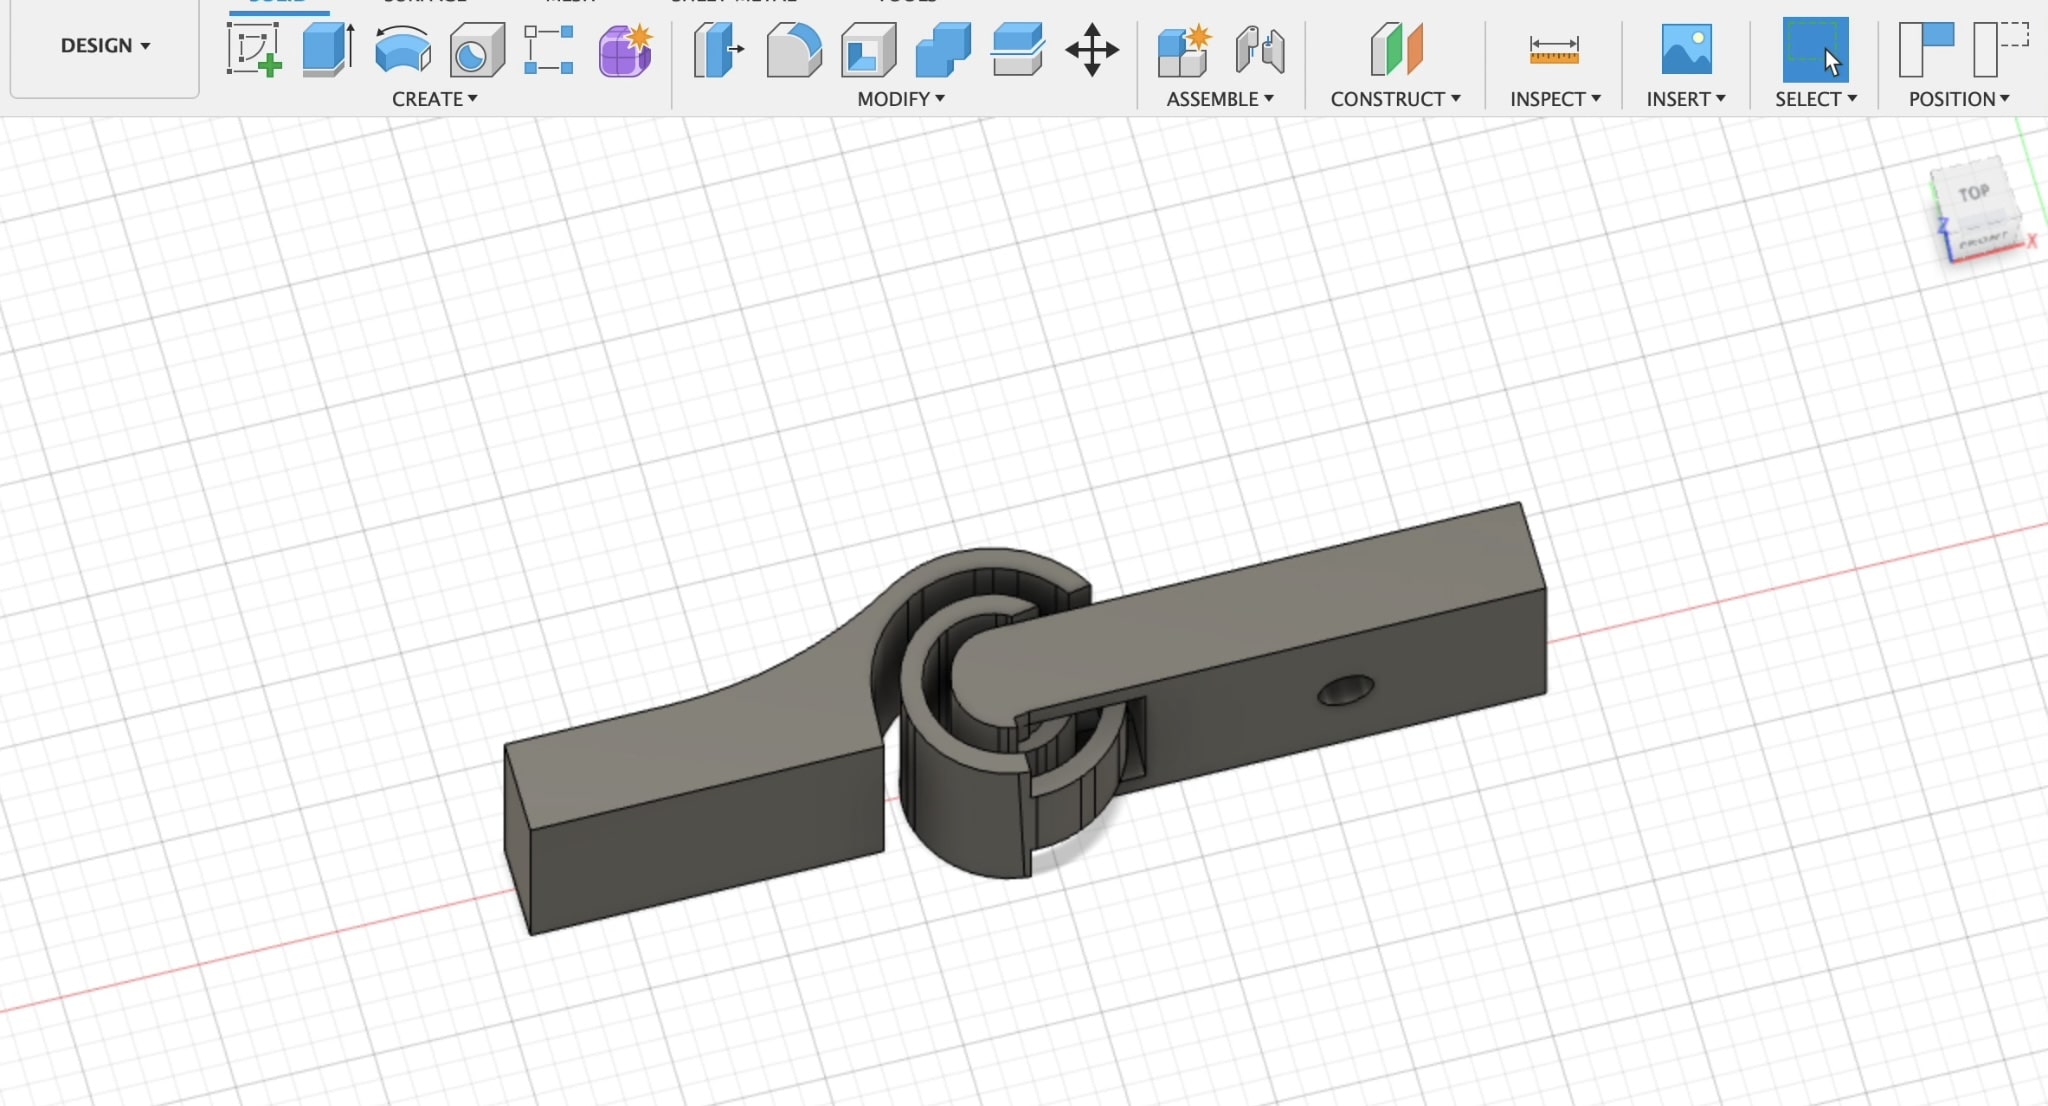The width and height of the screenshot is (2048, 1106).
Task: Select the Hole tool
Action: coord(477,49)
